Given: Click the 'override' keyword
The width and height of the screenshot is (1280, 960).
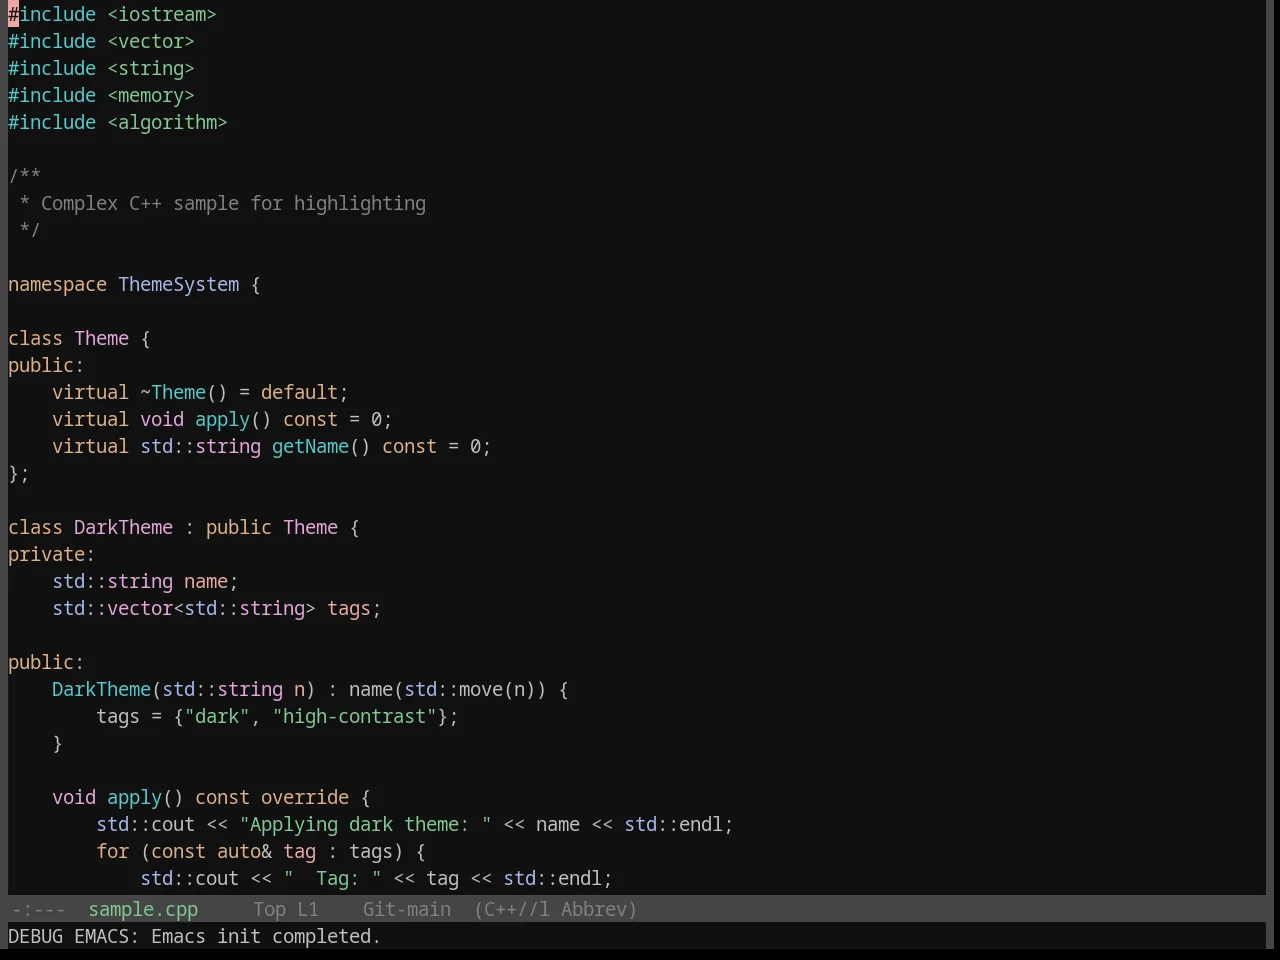Looking at the screenshot, I should [x=305, y=797].
